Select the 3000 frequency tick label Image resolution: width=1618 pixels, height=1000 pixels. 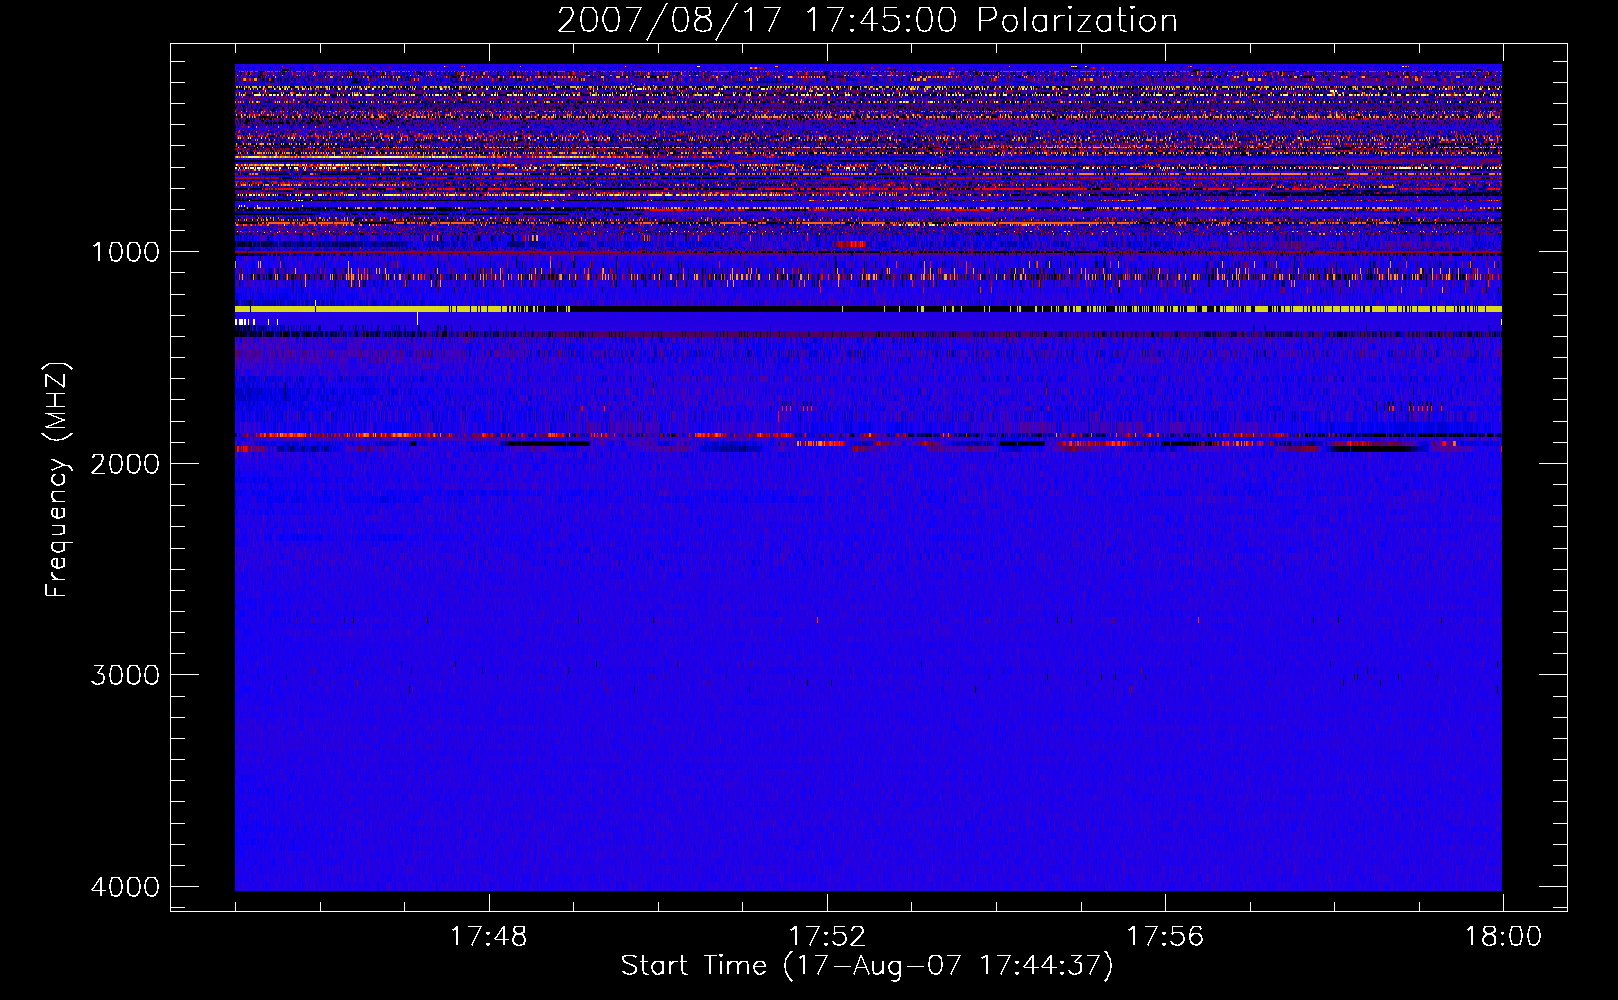125,675
